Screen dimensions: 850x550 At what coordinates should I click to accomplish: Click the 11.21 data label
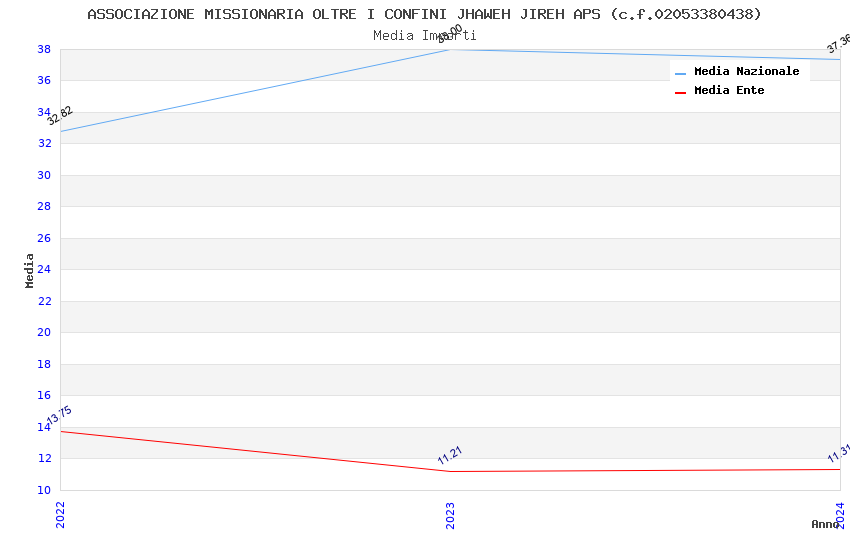tap(449, 455)
